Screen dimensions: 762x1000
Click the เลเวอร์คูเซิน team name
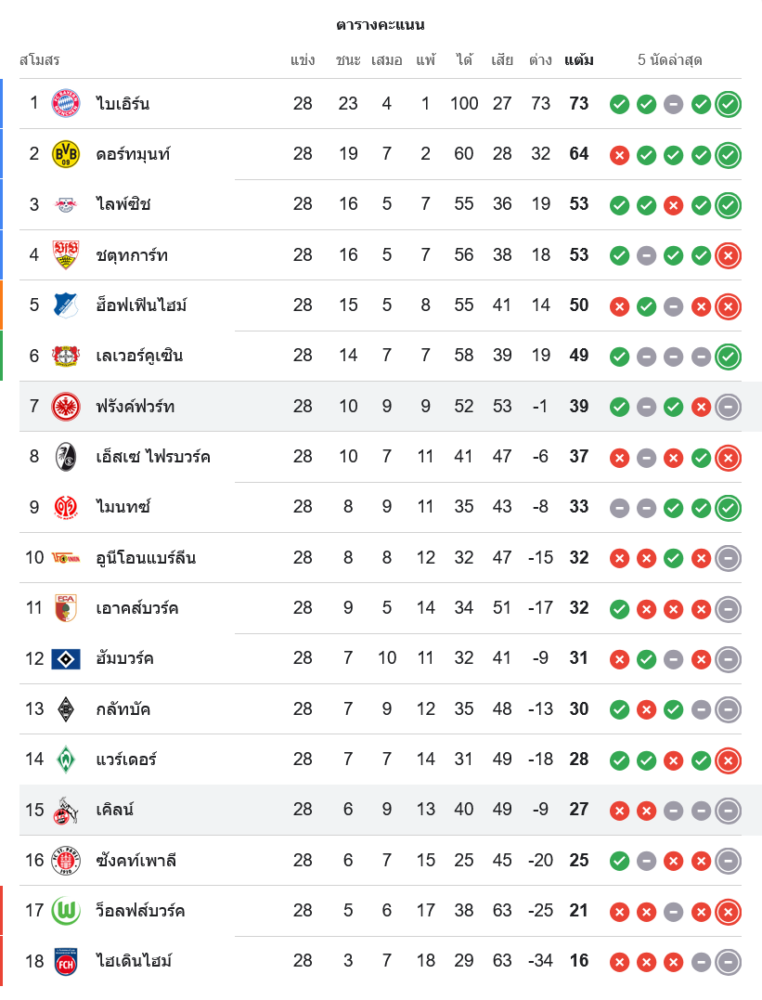139,355
